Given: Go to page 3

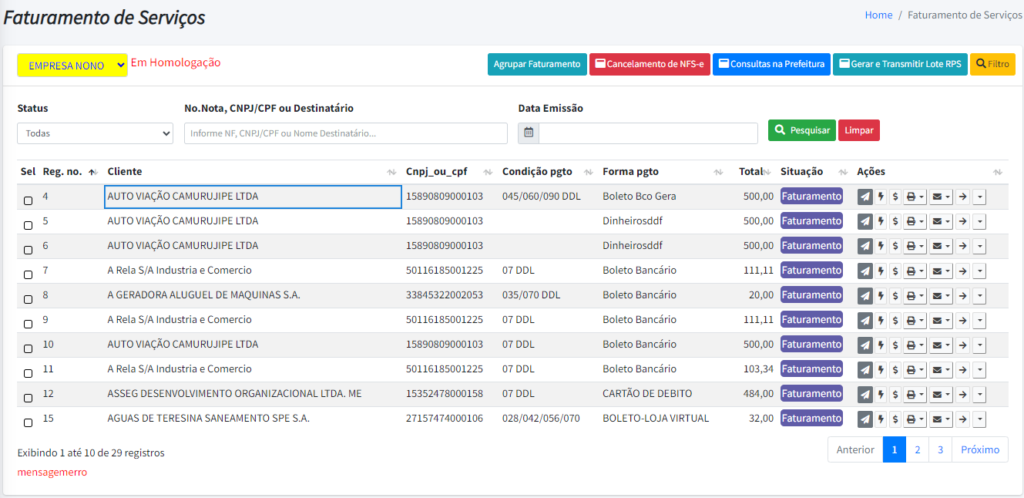Looking at the screenshot, I should (940, 450).
